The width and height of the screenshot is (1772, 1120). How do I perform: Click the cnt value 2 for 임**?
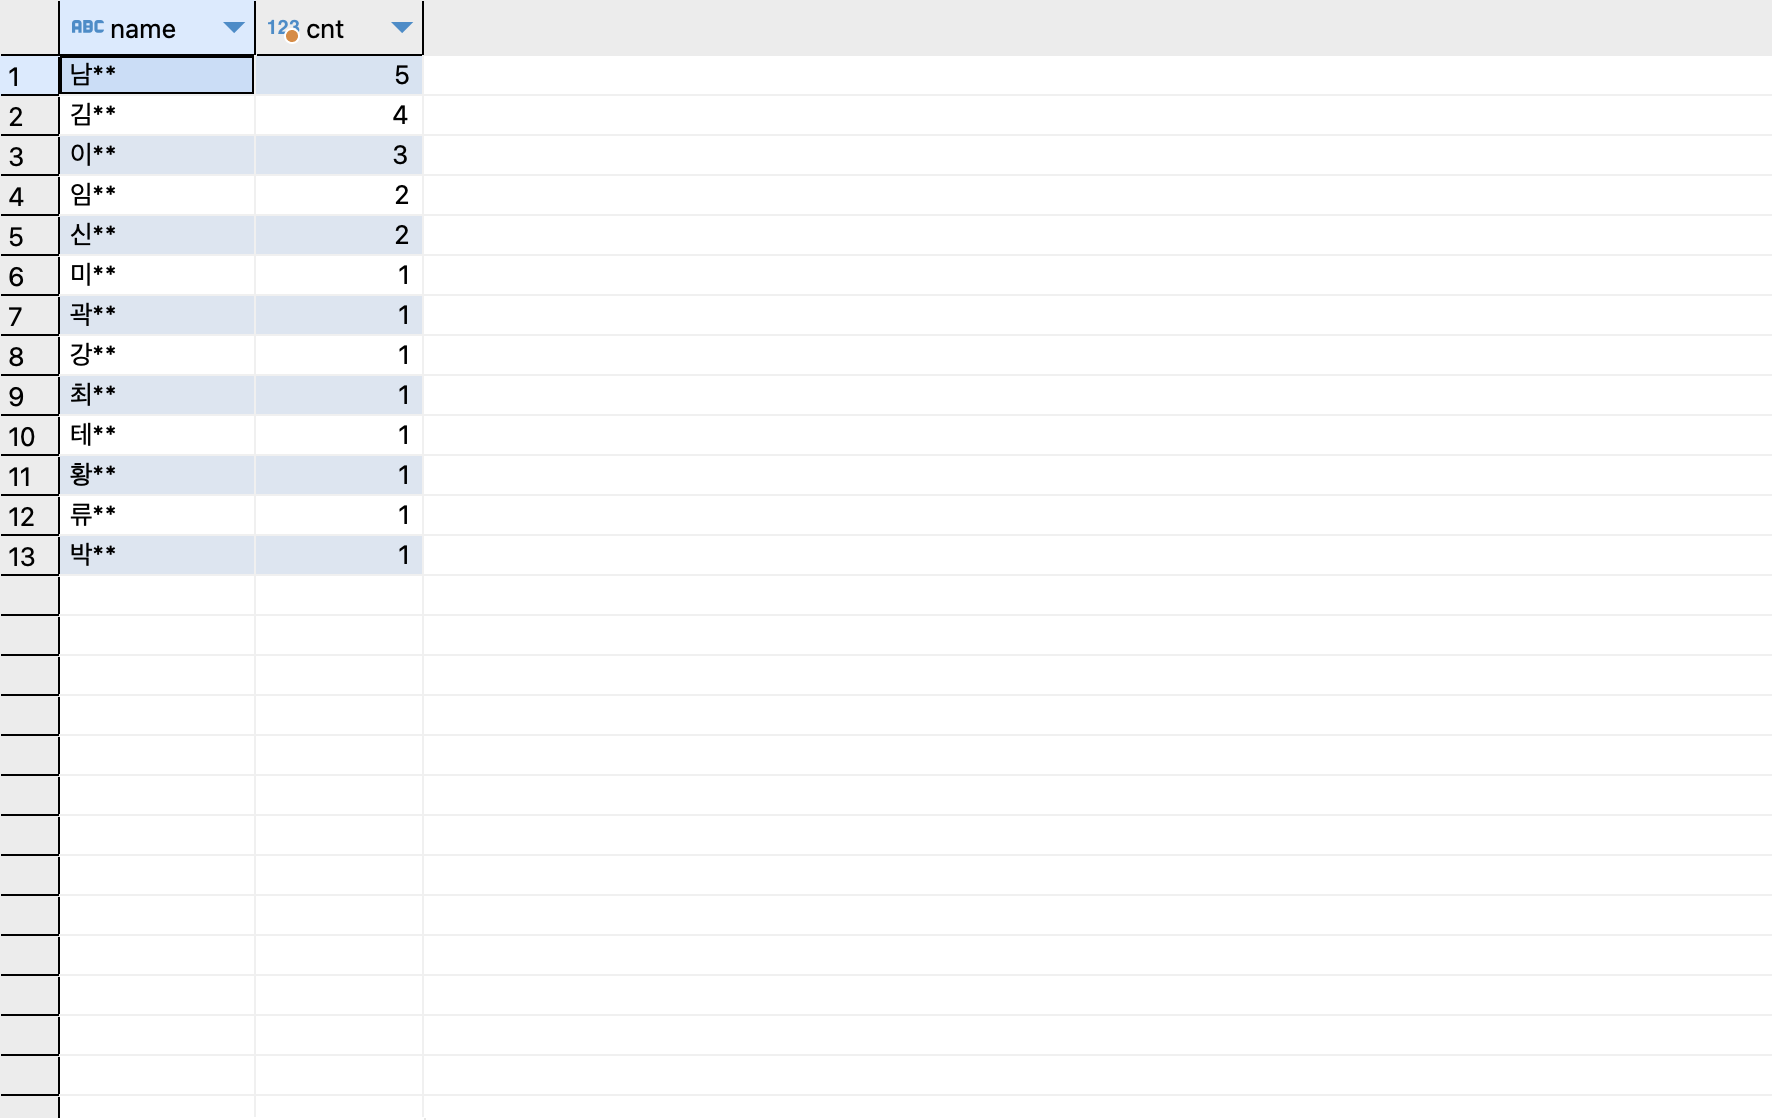(339, 195)
